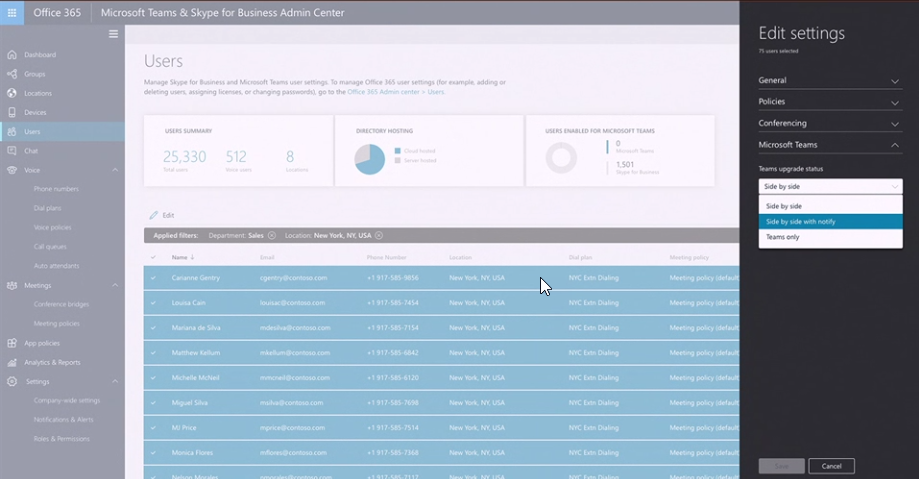Click the Settings gear icon

(12, 381)
